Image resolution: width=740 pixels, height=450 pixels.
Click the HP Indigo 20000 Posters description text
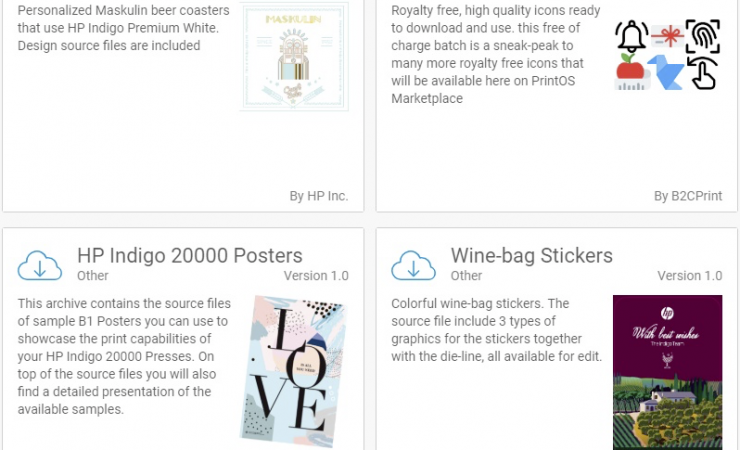pyautogui.click(x=125, y=356)
